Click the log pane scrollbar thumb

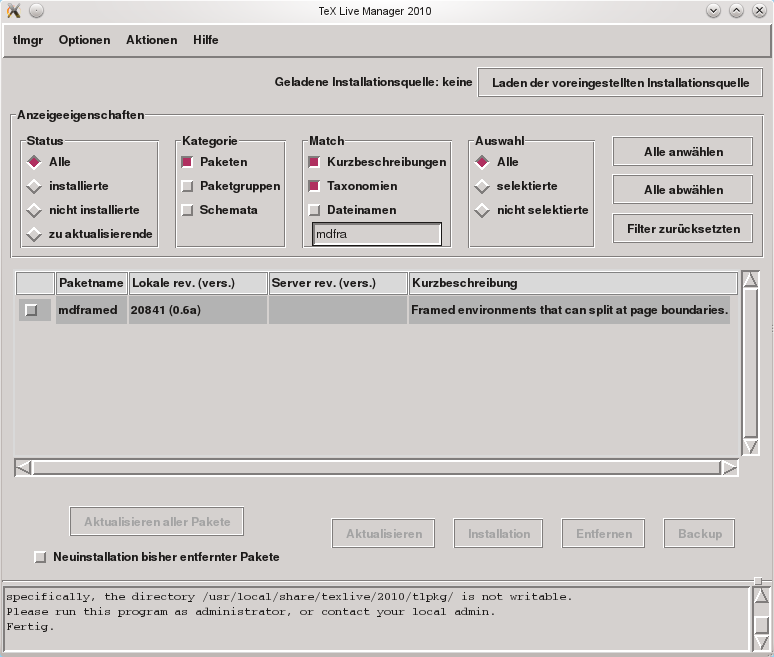tap(761, 624)
